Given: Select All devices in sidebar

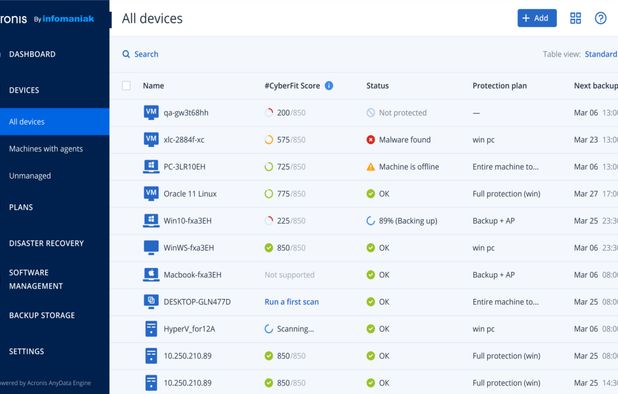Looking at the screenshot, I should [x=54, y=122].
